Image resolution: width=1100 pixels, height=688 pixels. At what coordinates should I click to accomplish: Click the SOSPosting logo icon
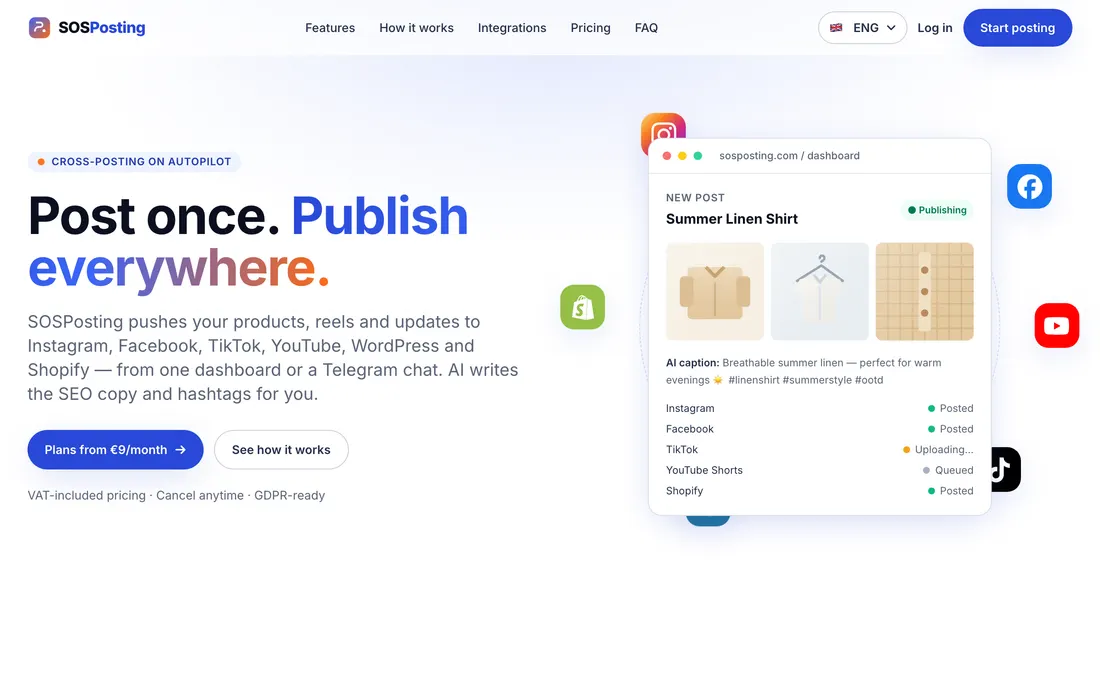pyautogui.click(x=39, y=27)
